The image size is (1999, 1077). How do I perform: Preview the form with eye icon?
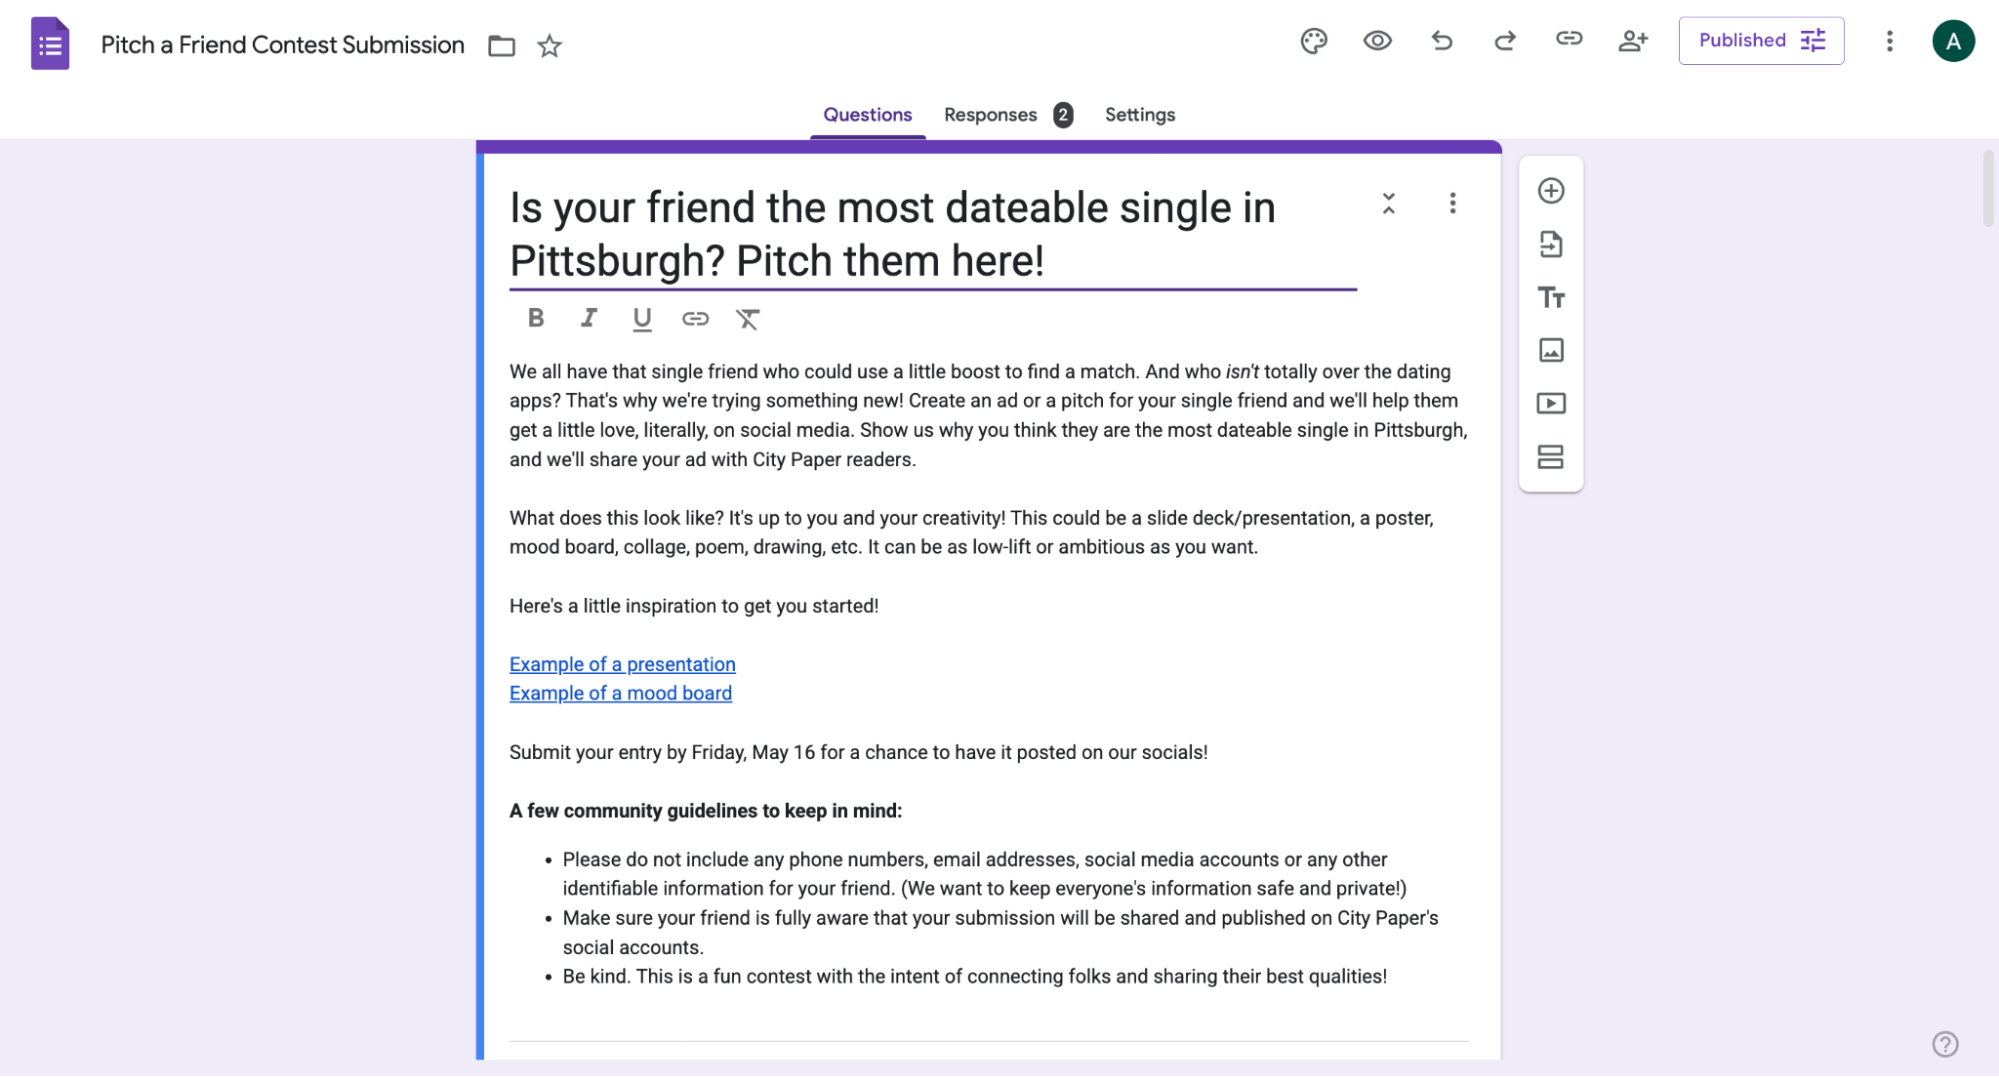pyautogui.click(x=1377, y=41)
